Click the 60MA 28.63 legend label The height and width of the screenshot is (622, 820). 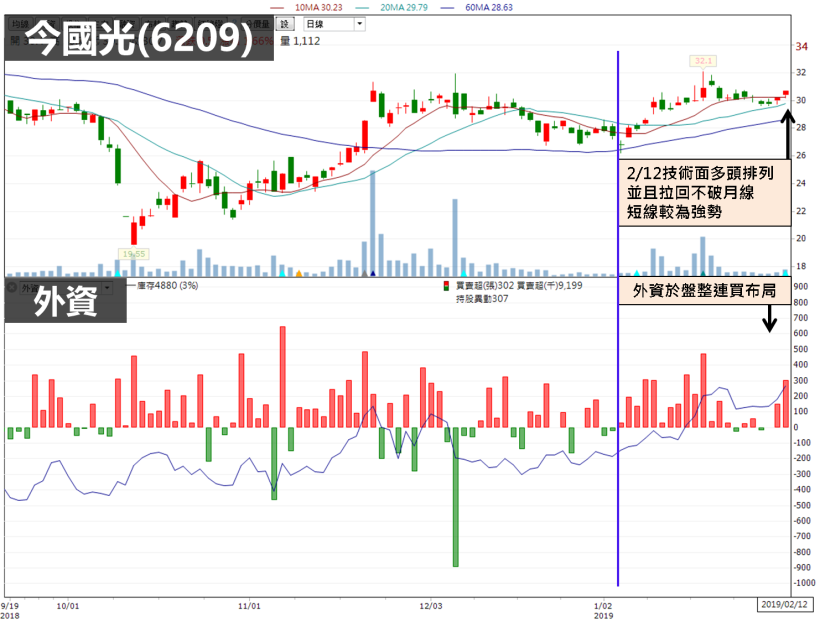[489, 7]
